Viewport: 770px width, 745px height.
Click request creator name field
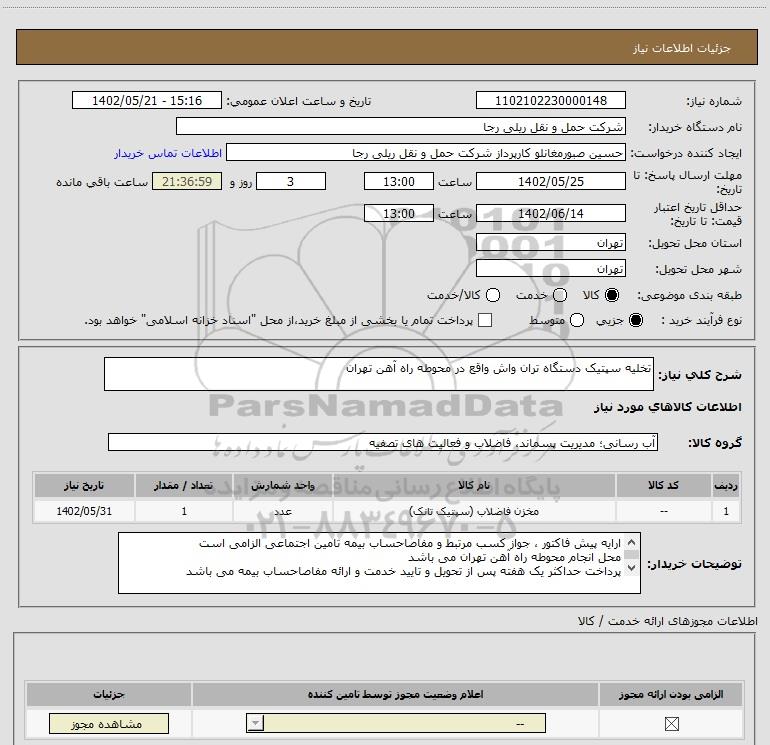426,152
